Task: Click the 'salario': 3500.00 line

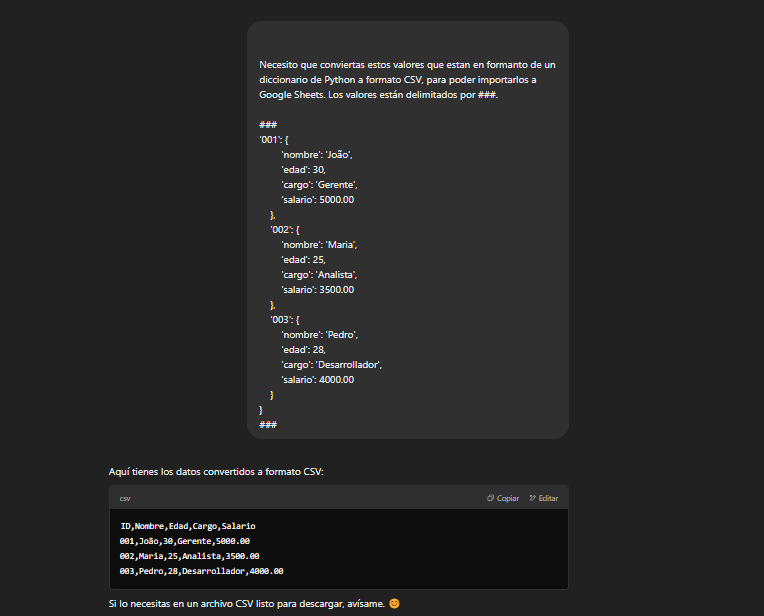Action: [x=317, y=289]
